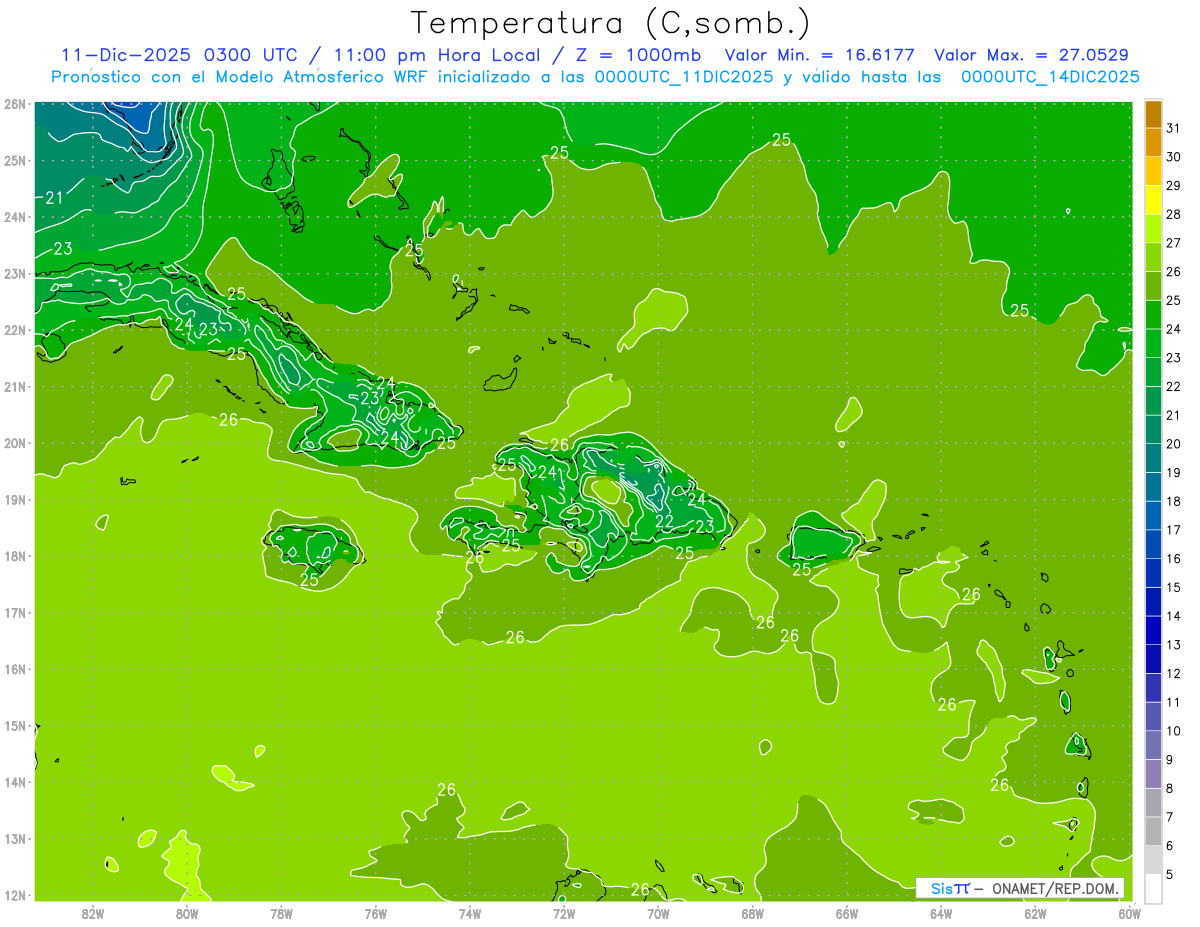Click the '72W' longitude axis label
This screenshot has height=927, width=1200.
(564, 913)
